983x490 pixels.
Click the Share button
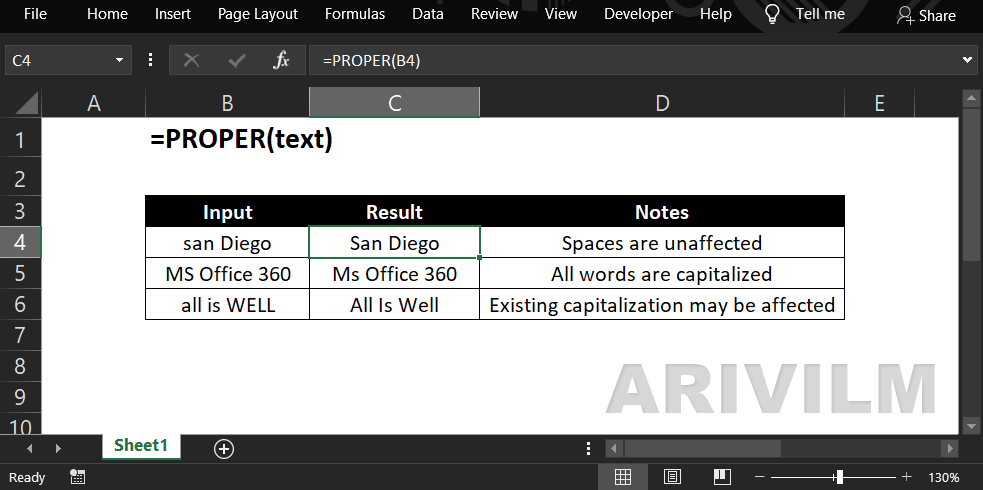[926, 15]
